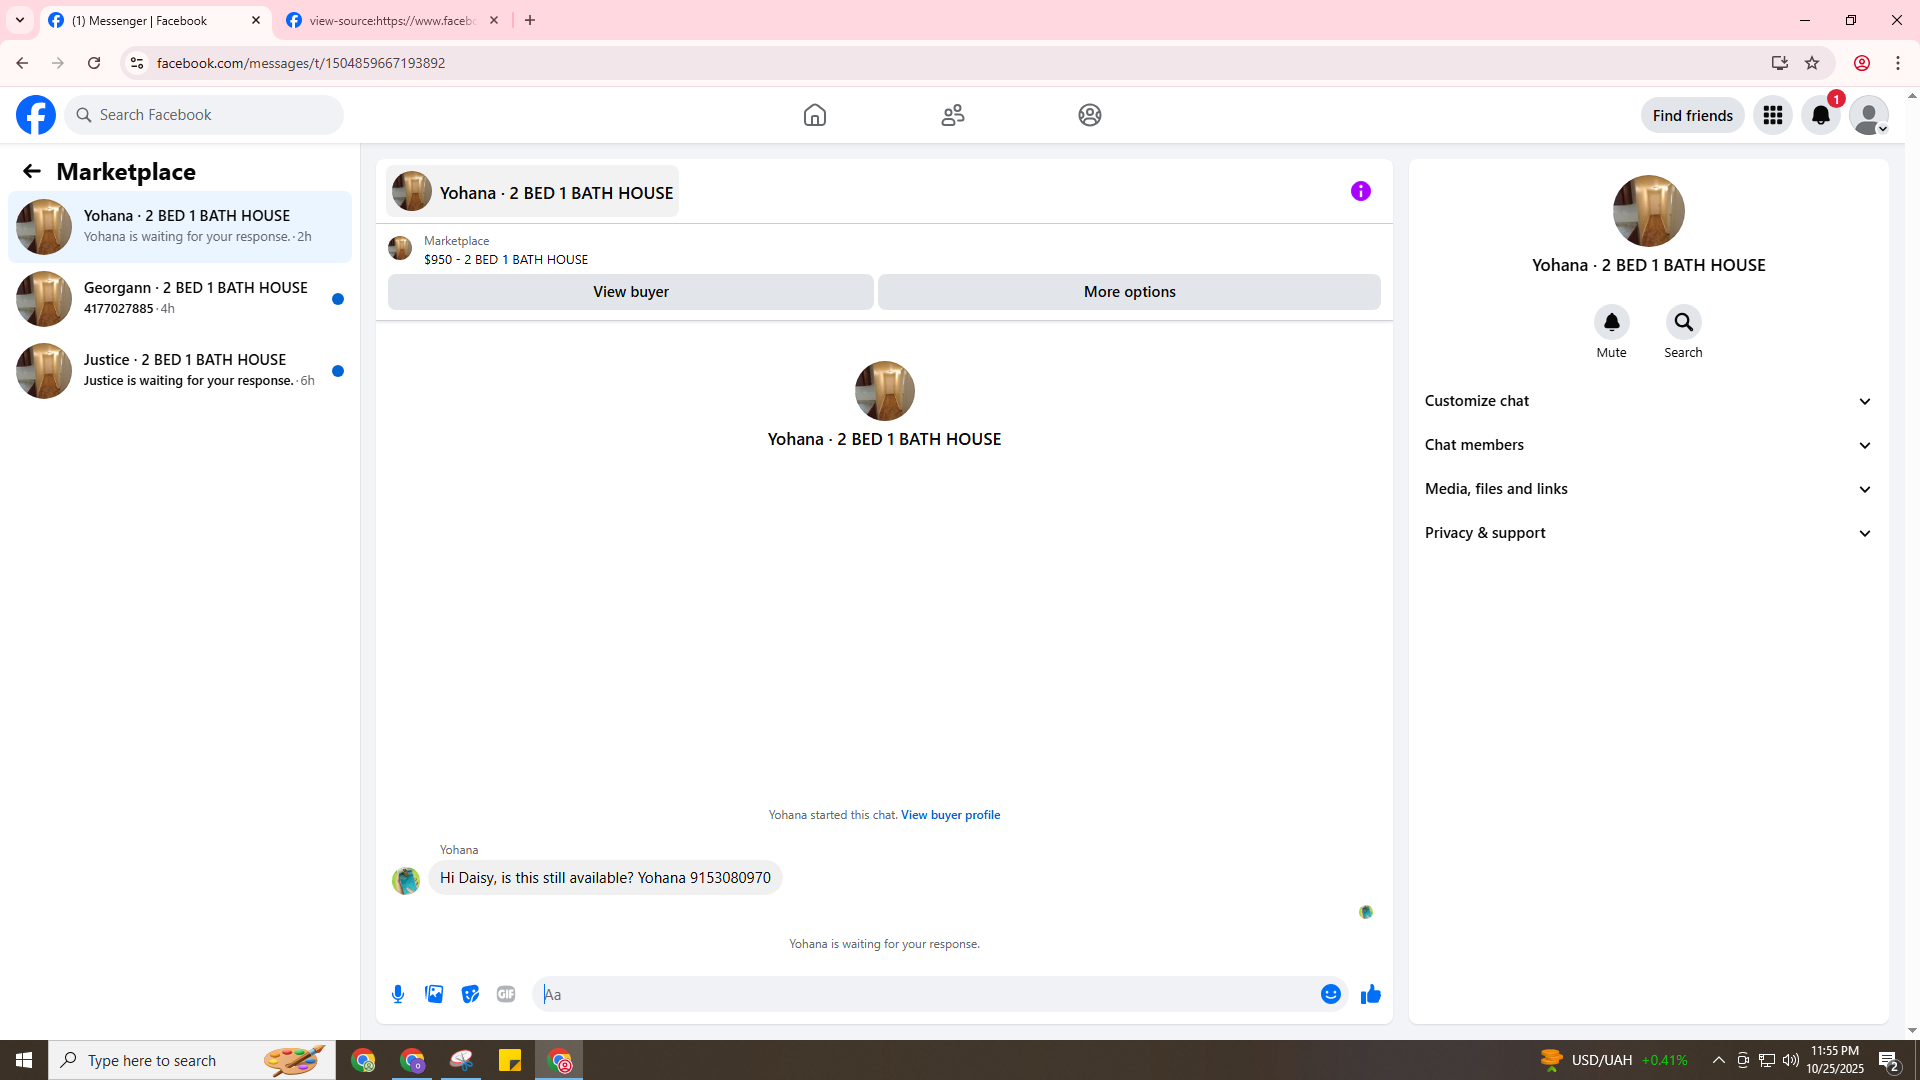The width and height of the screenshot is (1920, 1080).
Task: Open the sticker picker icon
Action: coord(470,994)
